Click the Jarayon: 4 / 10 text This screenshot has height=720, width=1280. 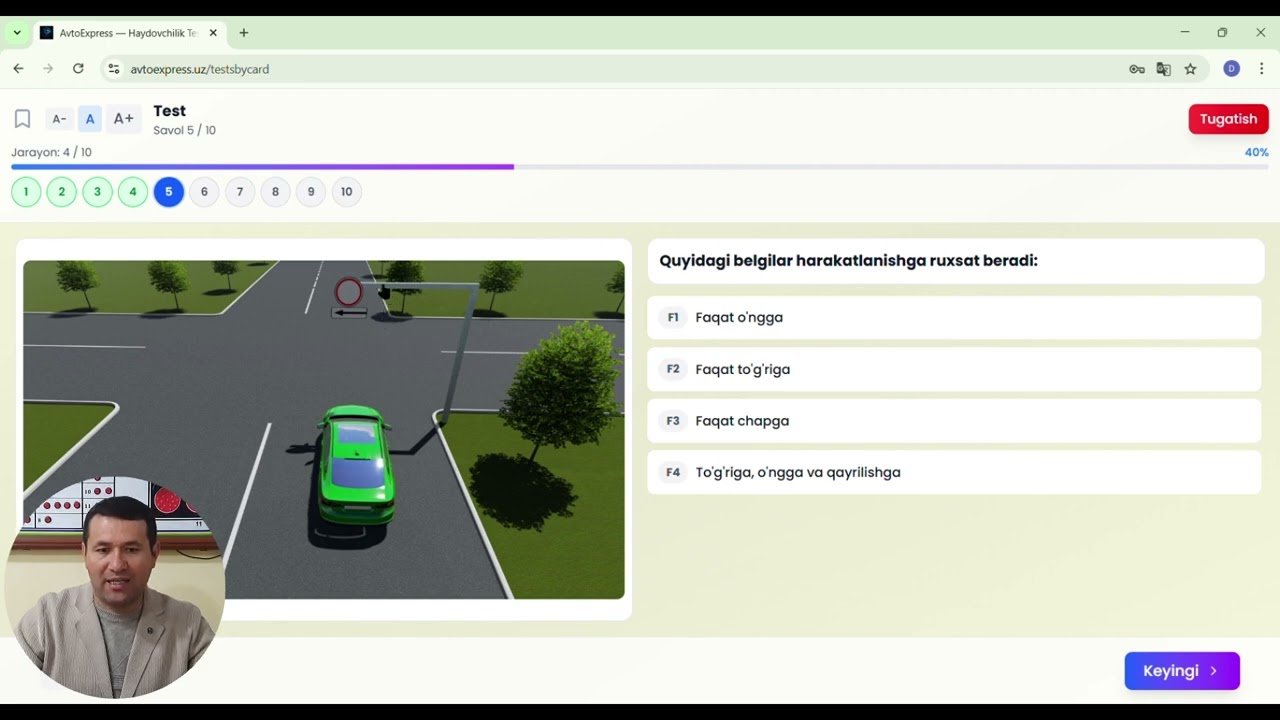coord(51,152)
